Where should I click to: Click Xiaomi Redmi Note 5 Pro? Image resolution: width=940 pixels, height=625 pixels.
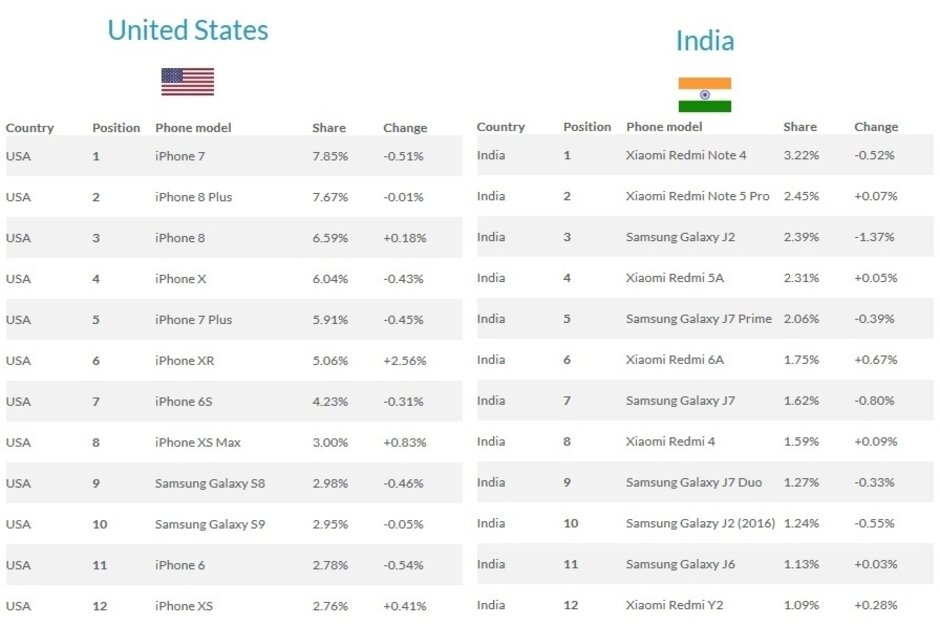click(698, 196)
